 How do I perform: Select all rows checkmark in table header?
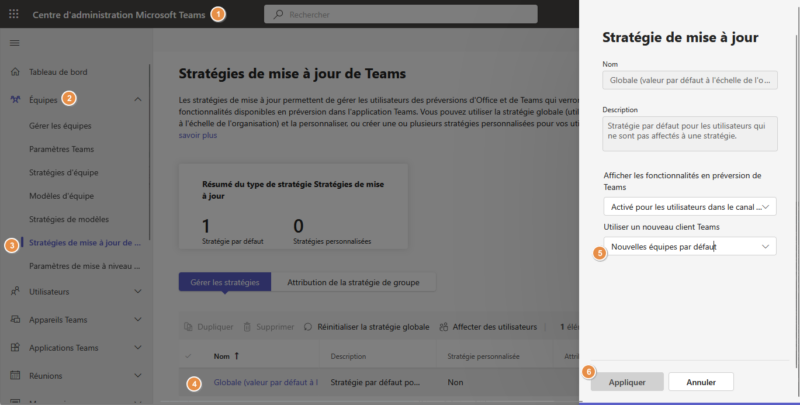[x=188, y=356]
